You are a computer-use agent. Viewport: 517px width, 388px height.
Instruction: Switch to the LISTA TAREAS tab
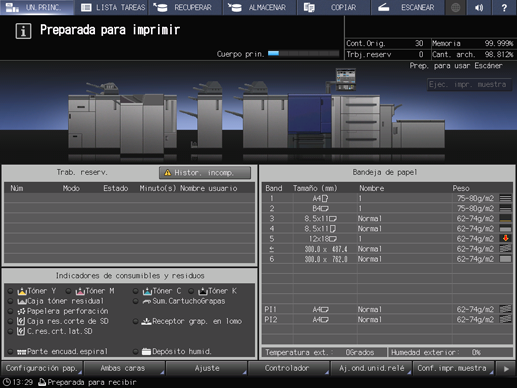pos(112,7)
